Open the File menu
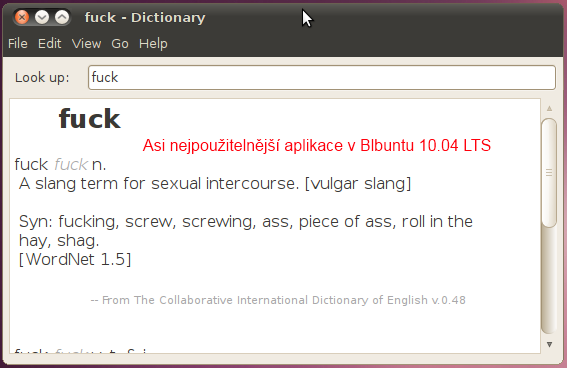The width and height of the screenshot is (567, 368). pos(18,43)
